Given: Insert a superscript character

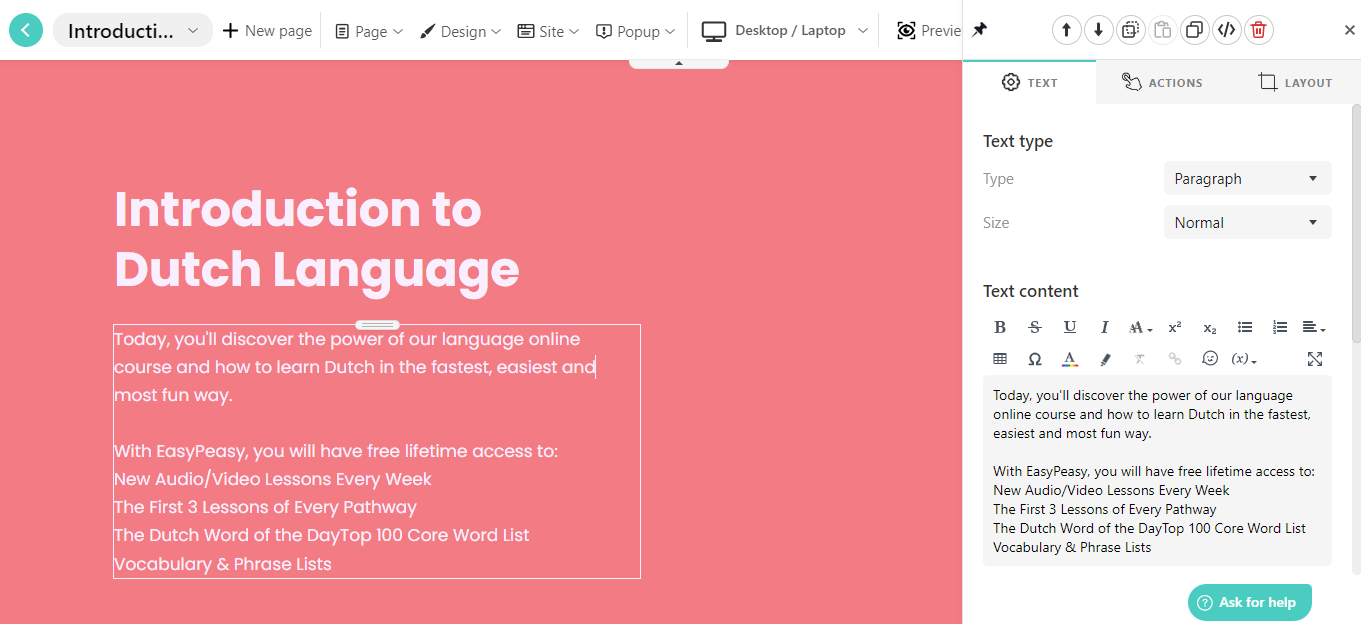Looking at the screenshot, I should (x=1175, y=326).
